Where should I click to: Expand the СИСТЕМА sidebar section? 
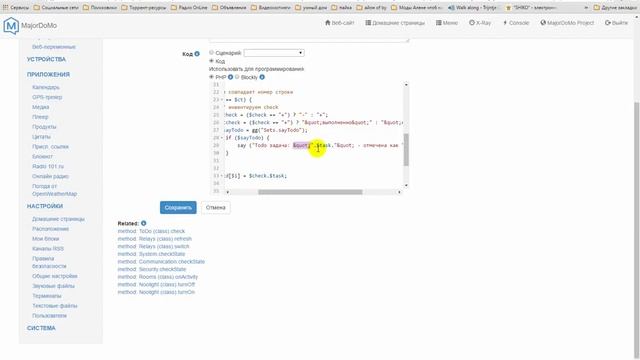41,328
